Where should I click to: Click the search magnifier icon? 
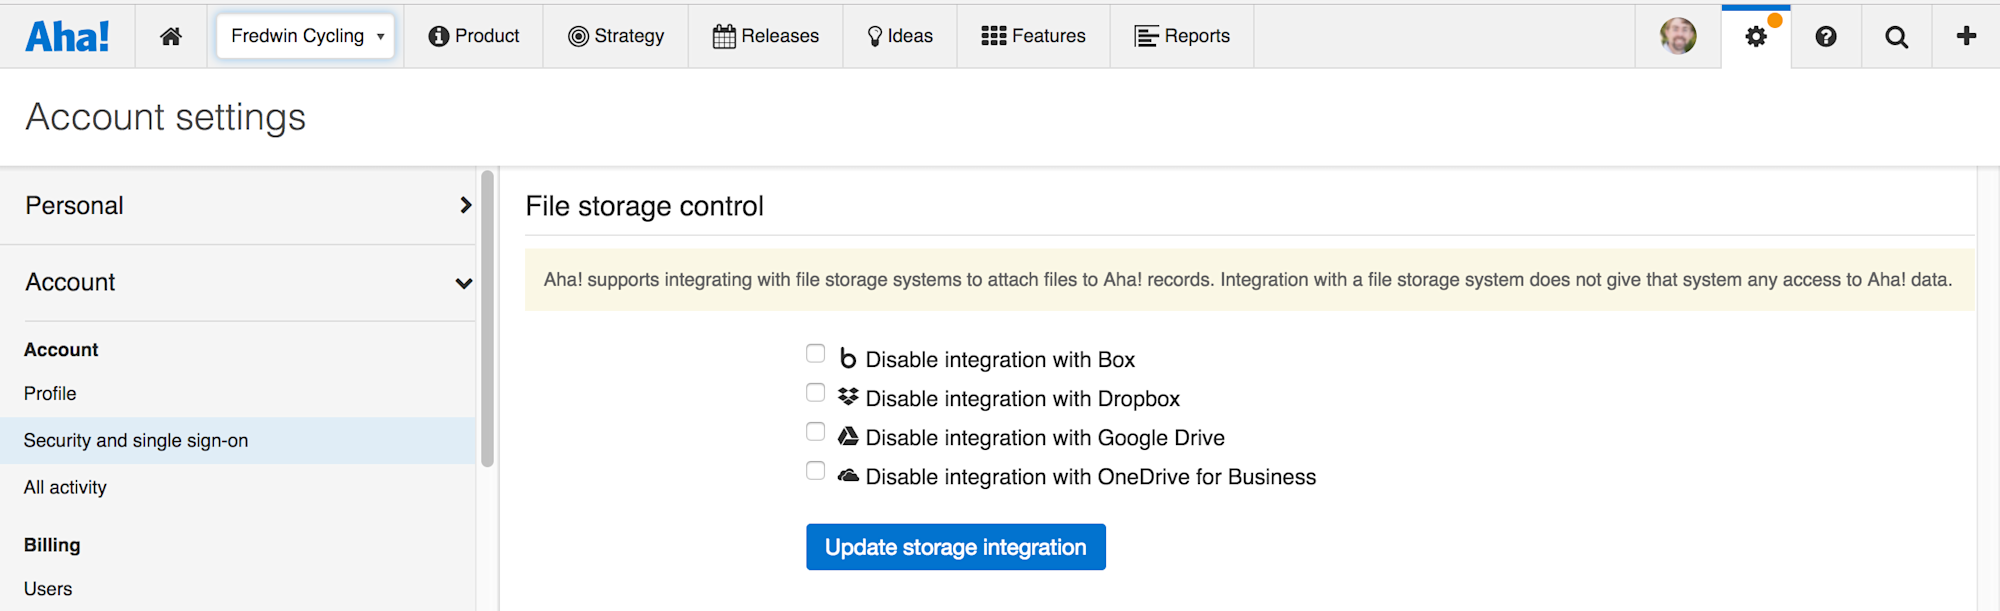tap(1896, 37)
